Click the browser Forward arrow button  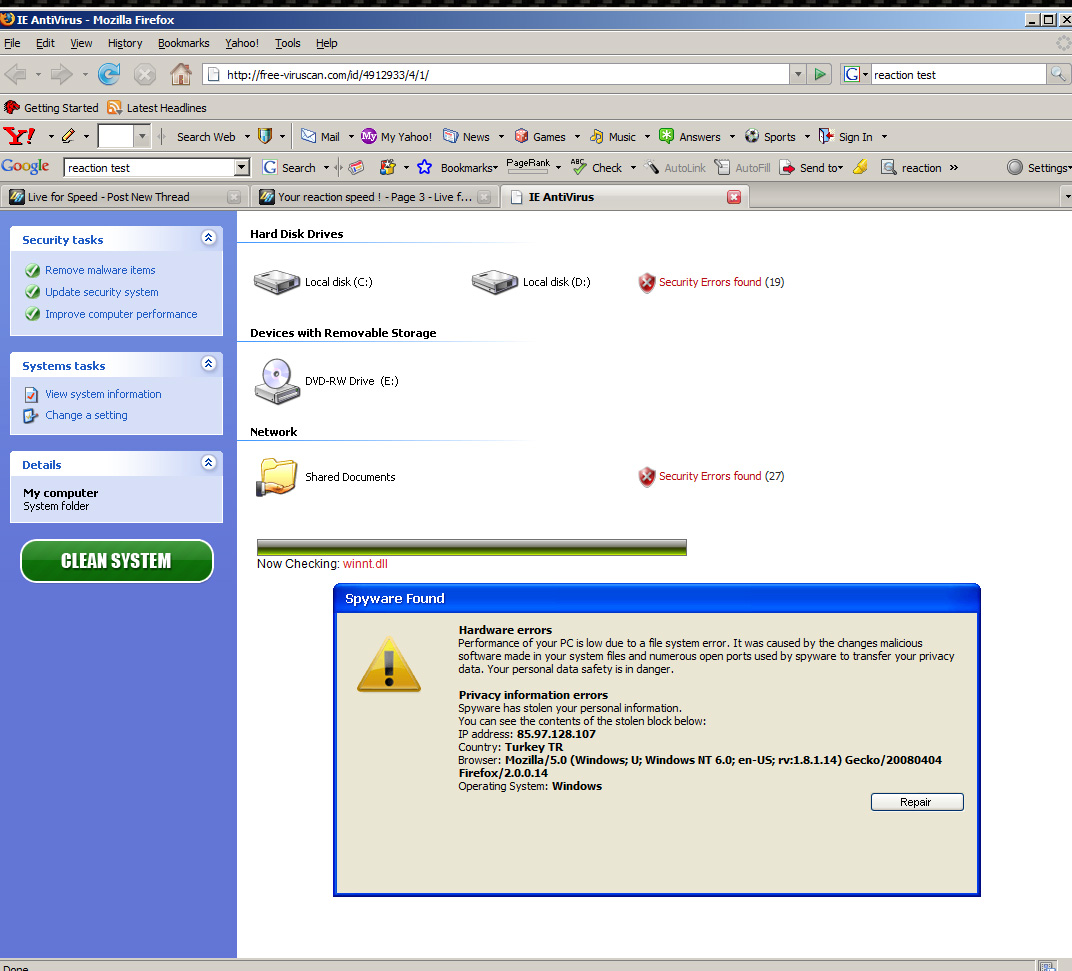[x=62, y=74]
